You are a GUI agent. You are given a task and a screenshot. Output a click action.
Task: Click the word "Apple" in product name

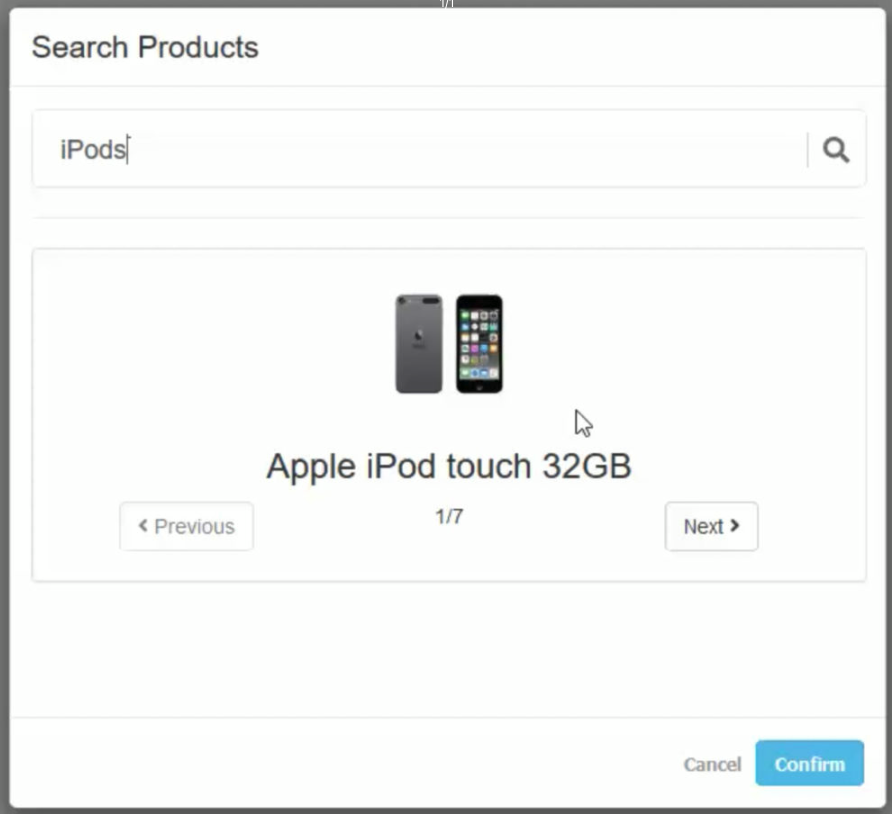(311, 467)
